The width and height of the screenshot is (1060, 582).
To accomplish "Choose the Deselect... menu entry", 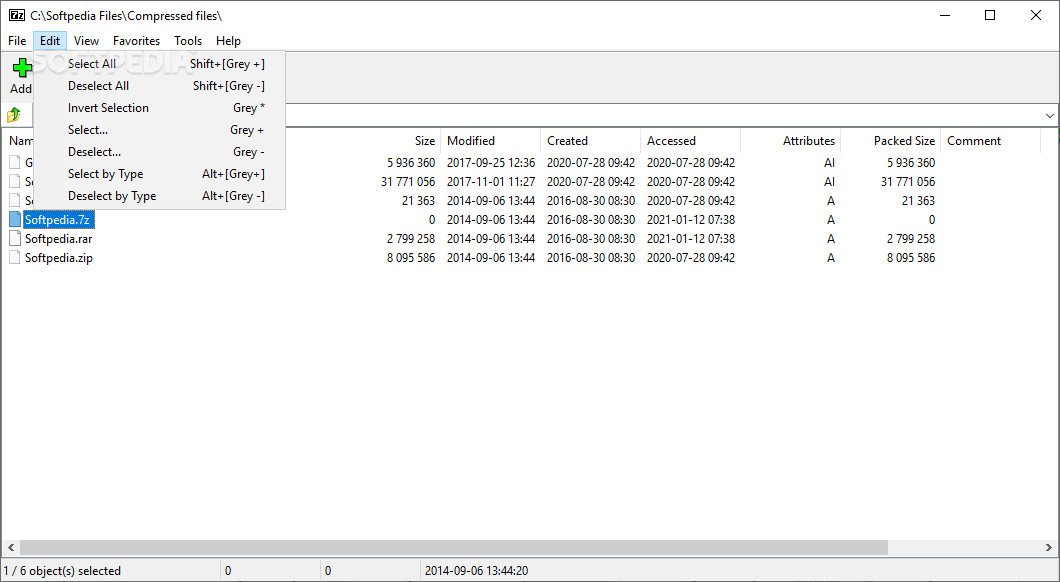I will 160,151.
